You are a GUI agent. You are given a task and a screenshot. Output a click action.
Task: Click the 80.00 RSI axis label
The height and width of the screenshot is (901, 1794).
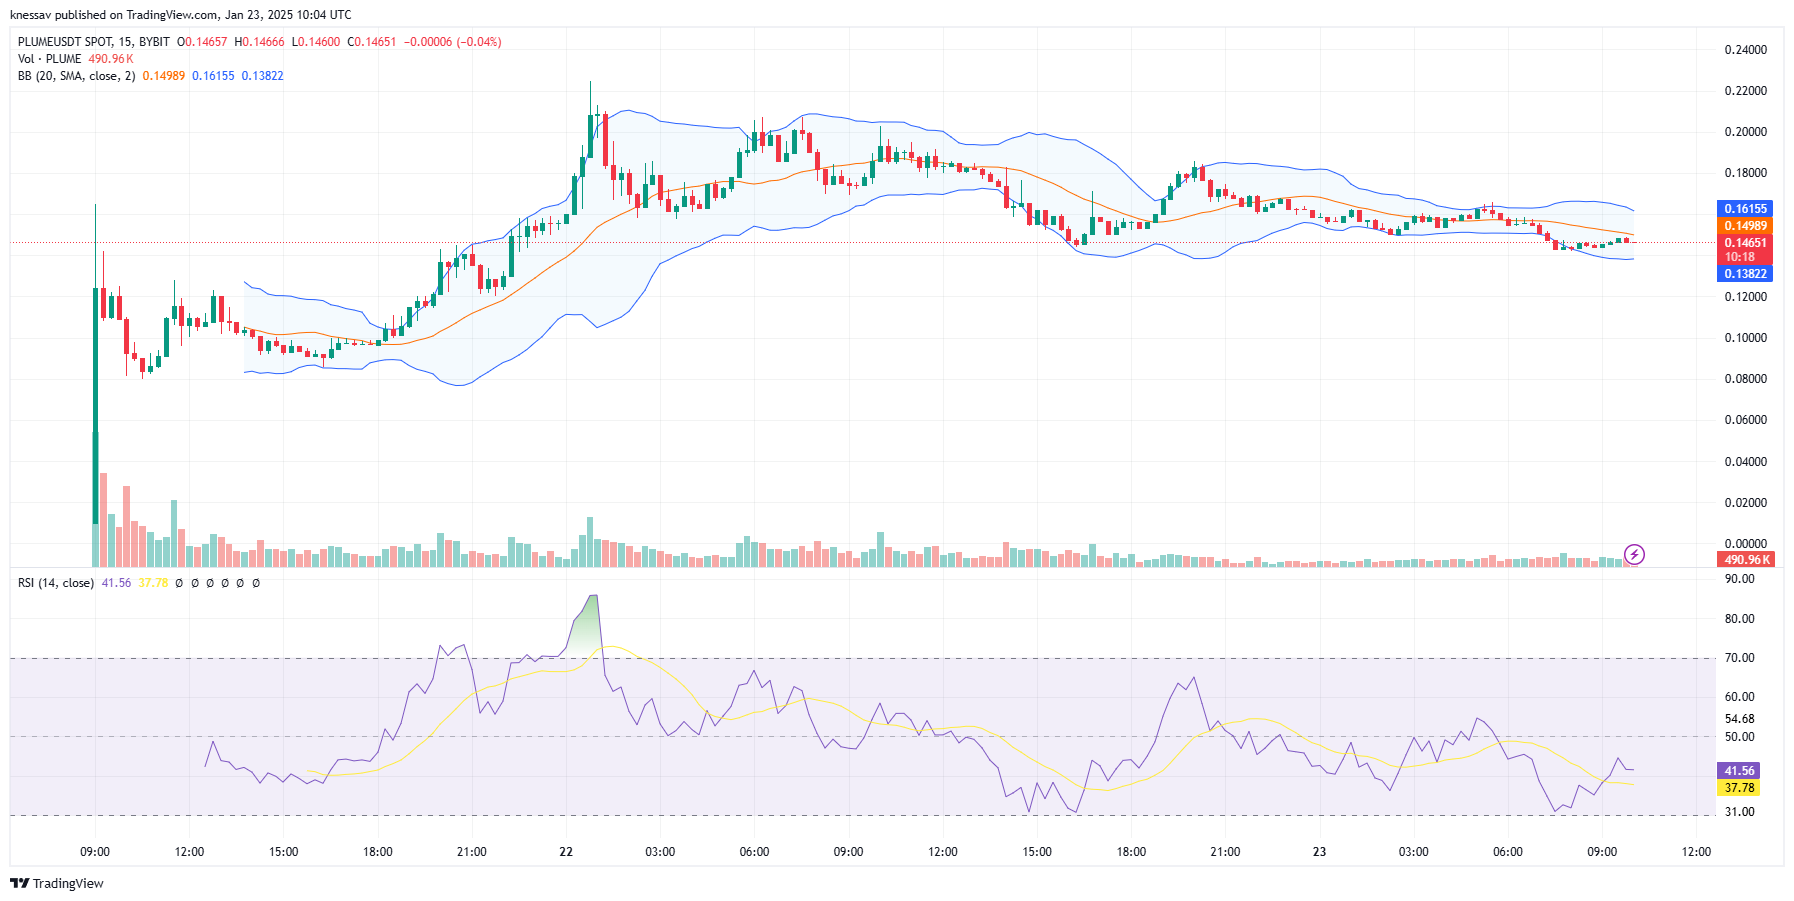(1740, 619)
